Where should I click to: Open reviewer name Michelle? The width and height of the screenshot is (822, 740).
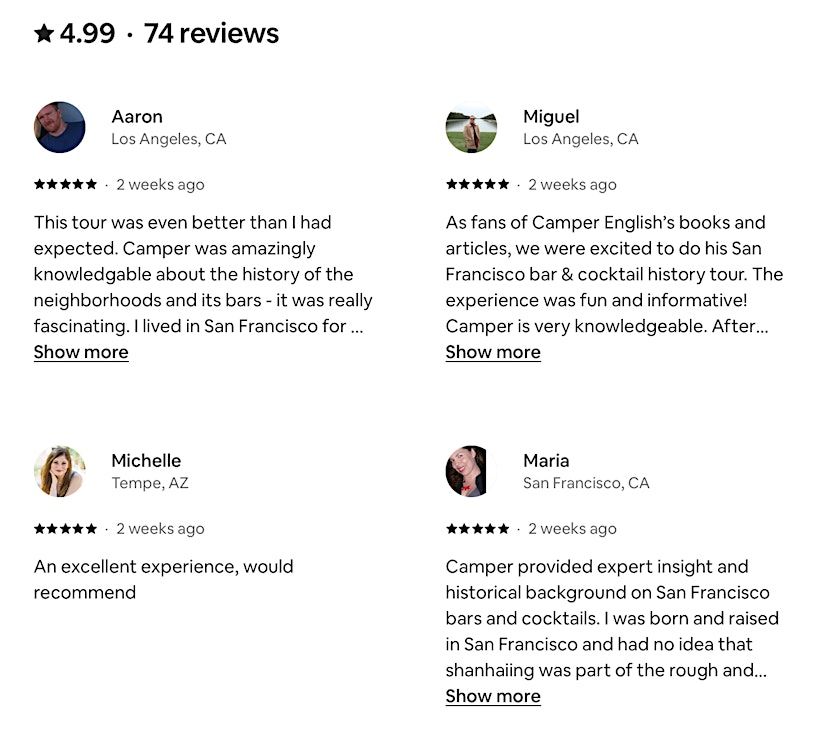(x=146, y=460)
